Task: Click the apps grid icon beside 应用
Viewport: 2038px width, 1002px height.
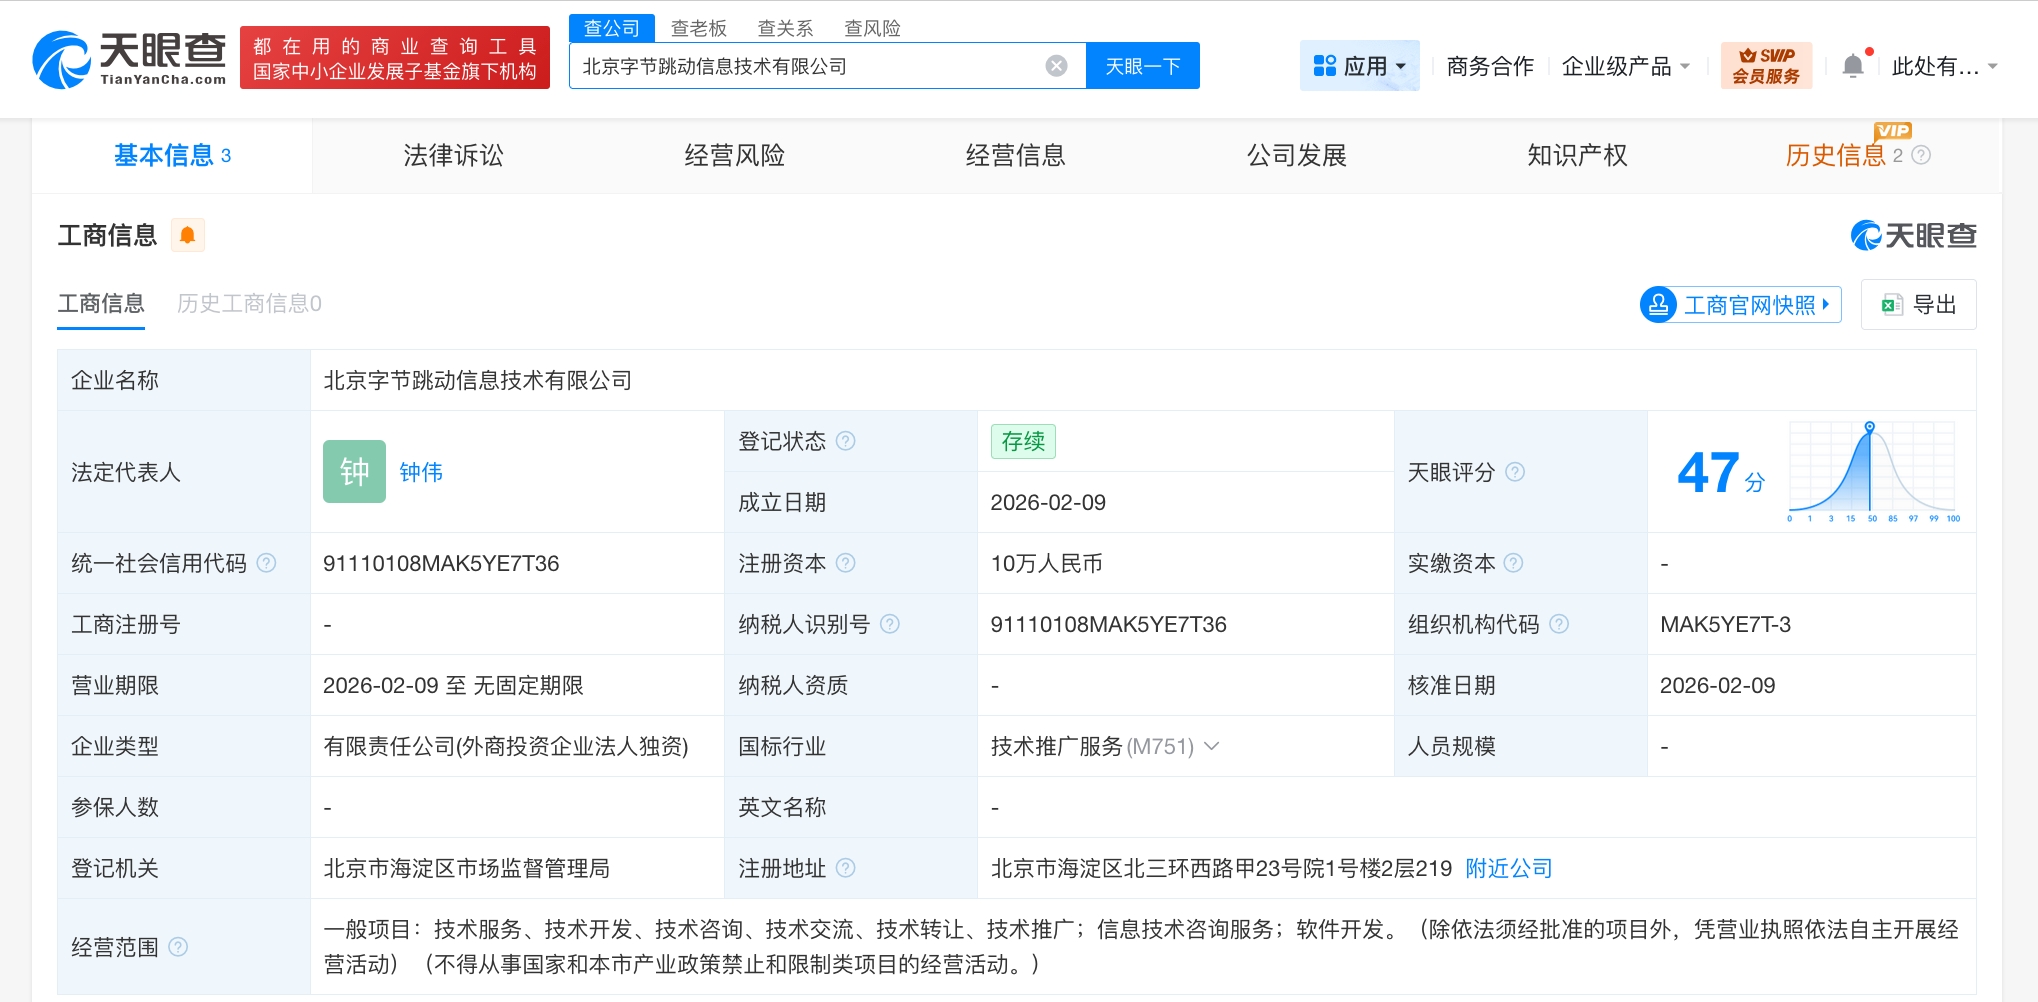Action: pyautogui.click(x=1324, y=64)
